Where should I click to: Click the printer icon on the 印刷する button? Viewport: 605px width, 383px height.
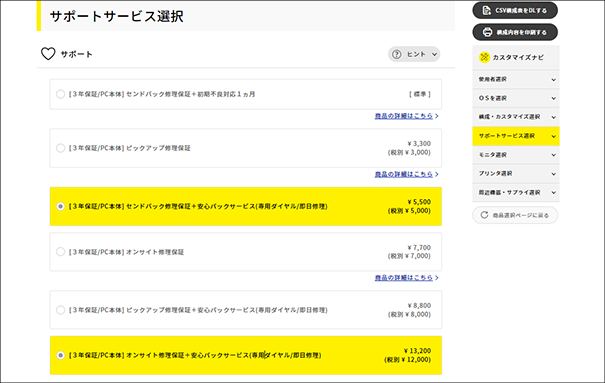click(488, 32)
